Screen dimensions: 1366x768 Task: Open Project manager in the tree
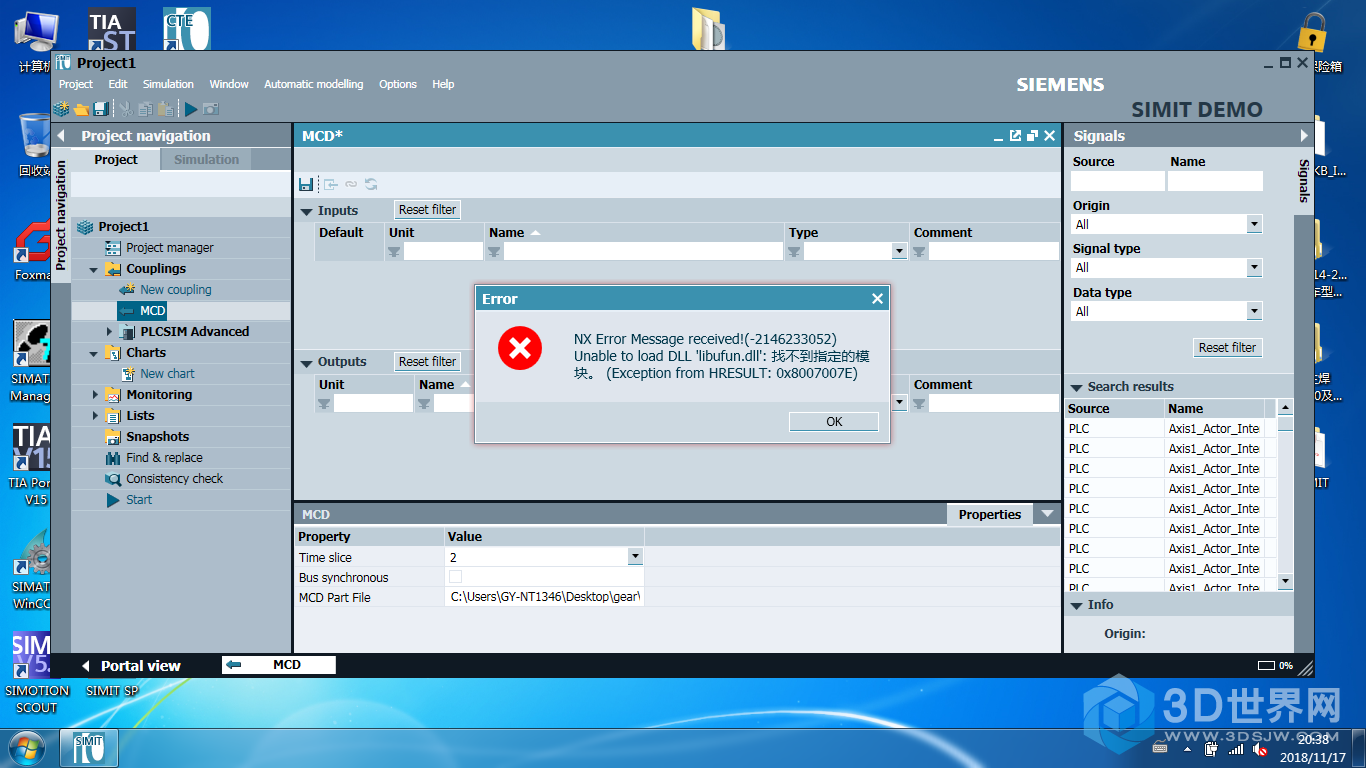[x=169, y=248]
